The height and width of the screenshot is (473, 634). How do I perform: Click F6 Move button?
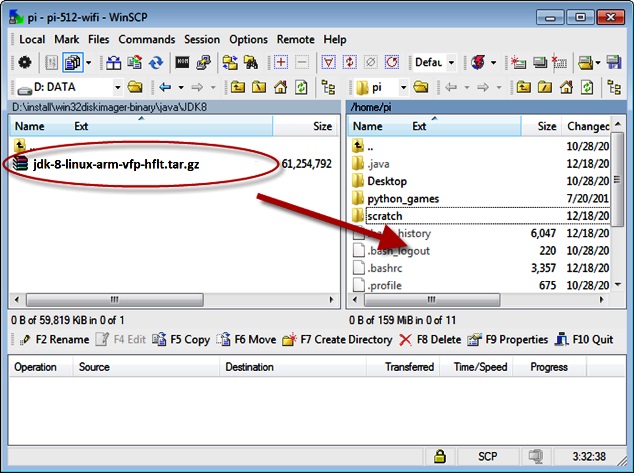[x=246, y=340]
